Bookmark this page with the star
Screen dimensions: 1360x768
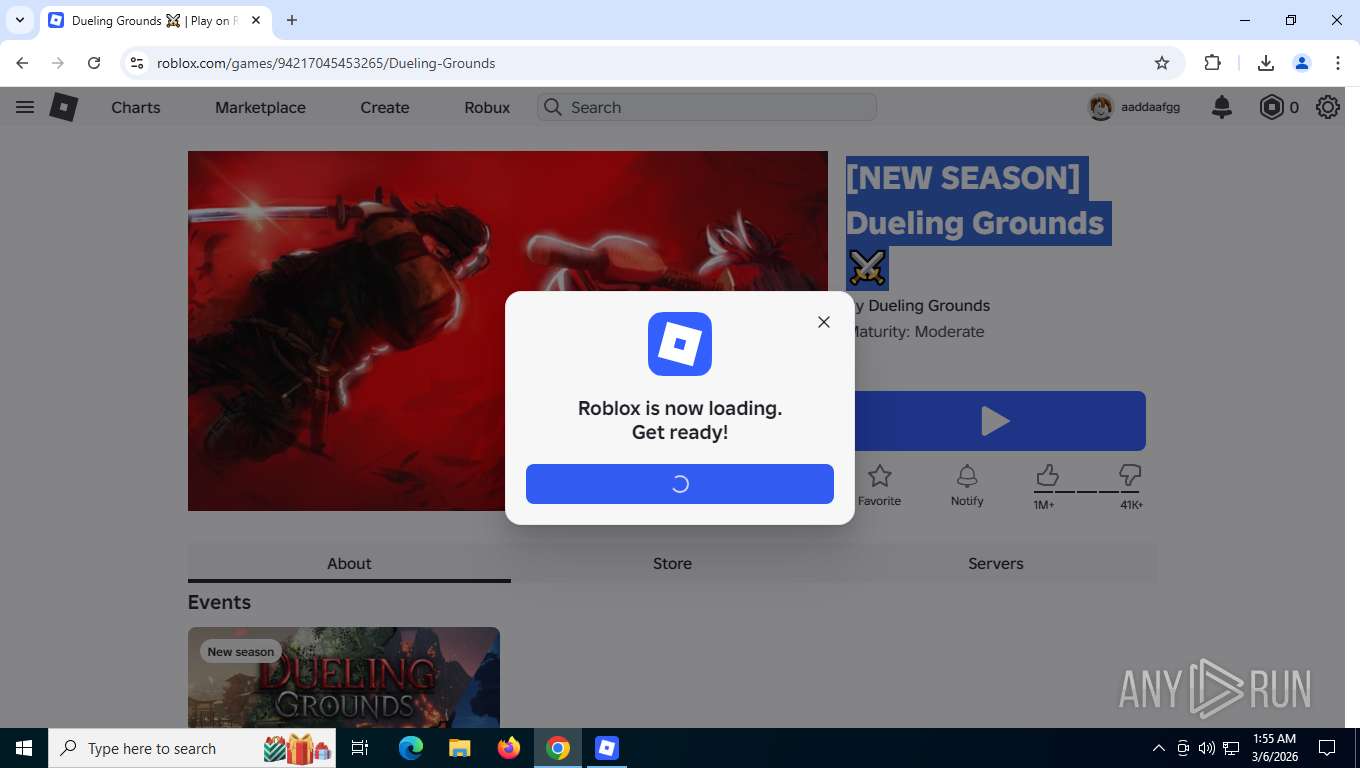[x=1162, y=63]
